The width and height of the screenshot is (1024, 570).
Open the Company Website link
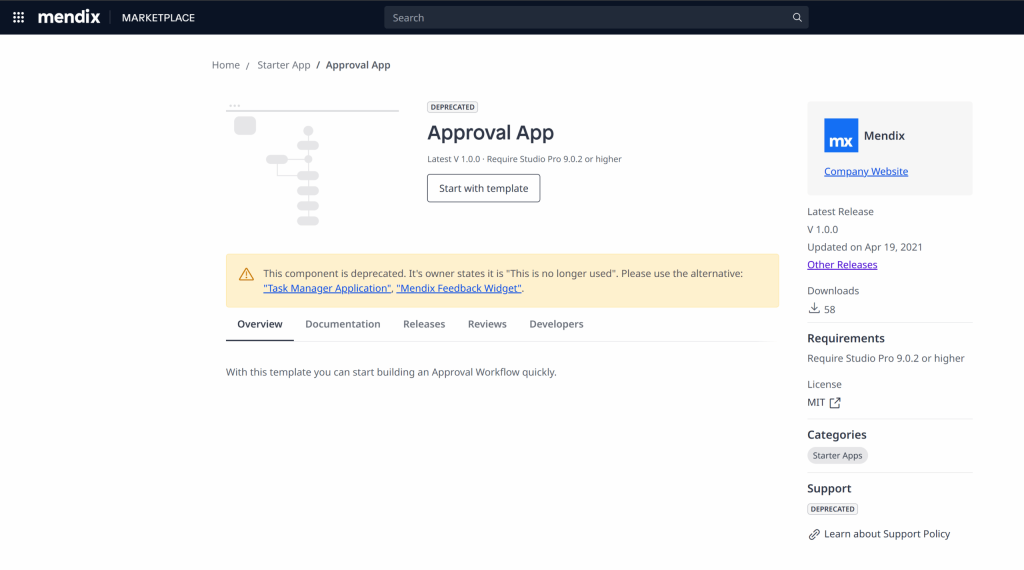(865, 172)
